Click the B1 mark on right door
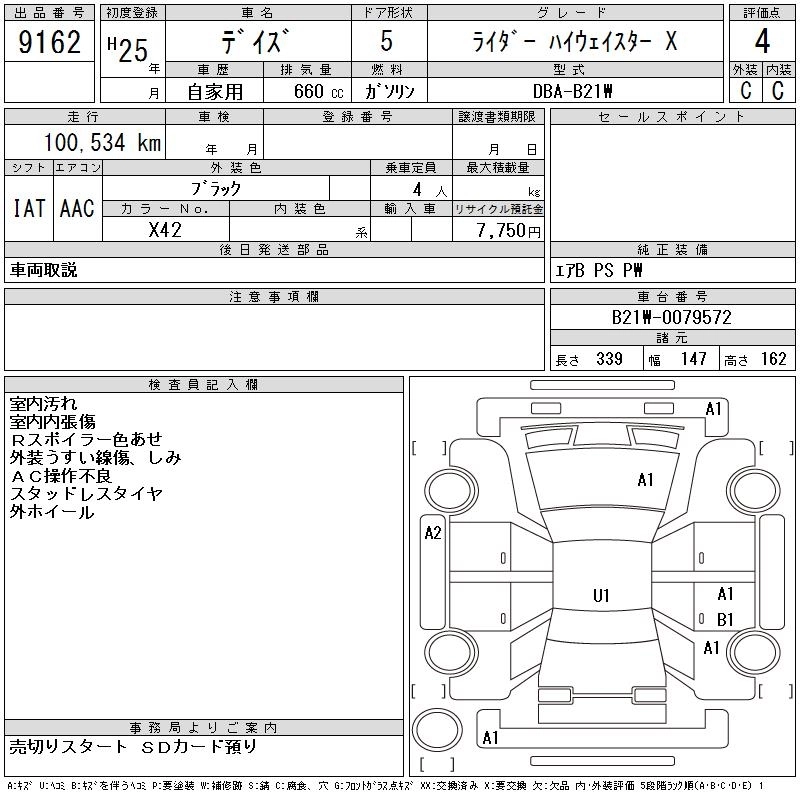Viewport: 800px width, 800px height. coord(725,619)
